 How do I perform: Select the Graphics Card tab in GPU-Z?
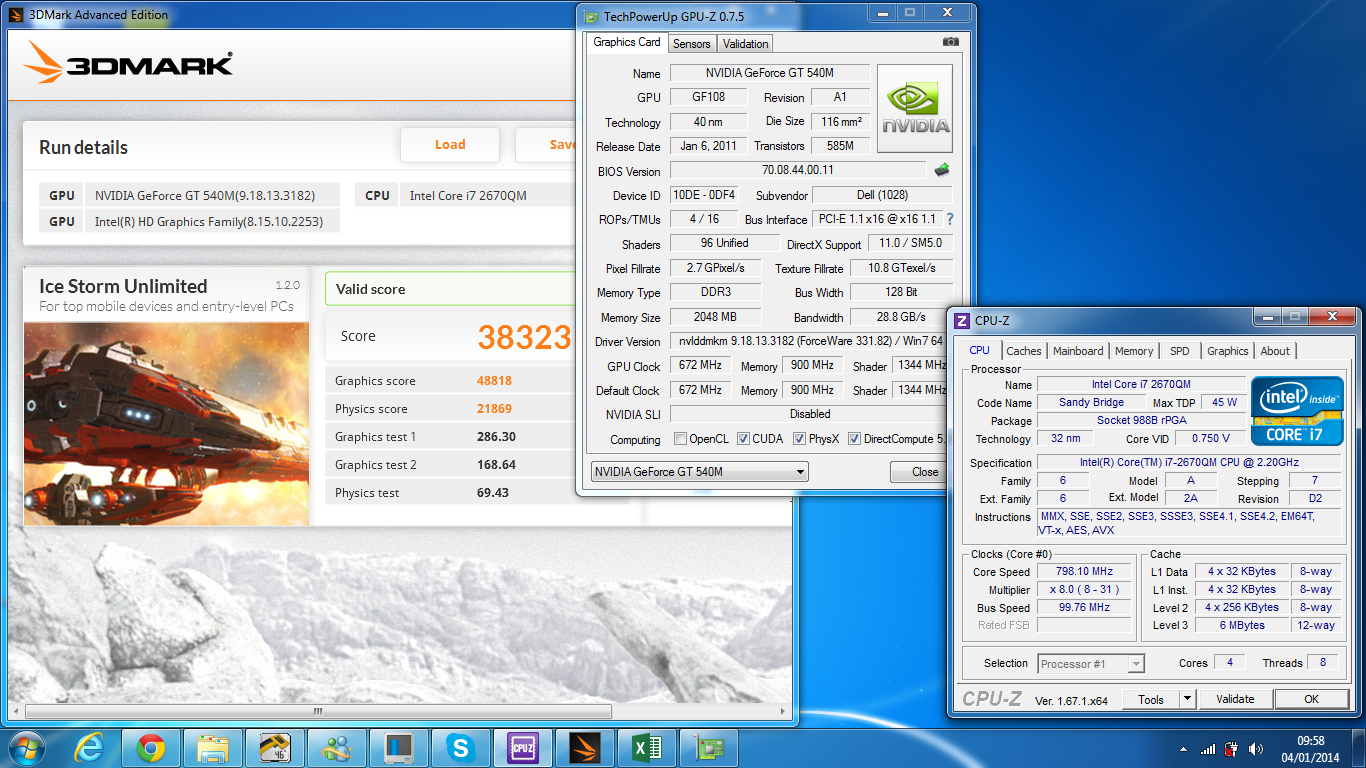[627, 42]
